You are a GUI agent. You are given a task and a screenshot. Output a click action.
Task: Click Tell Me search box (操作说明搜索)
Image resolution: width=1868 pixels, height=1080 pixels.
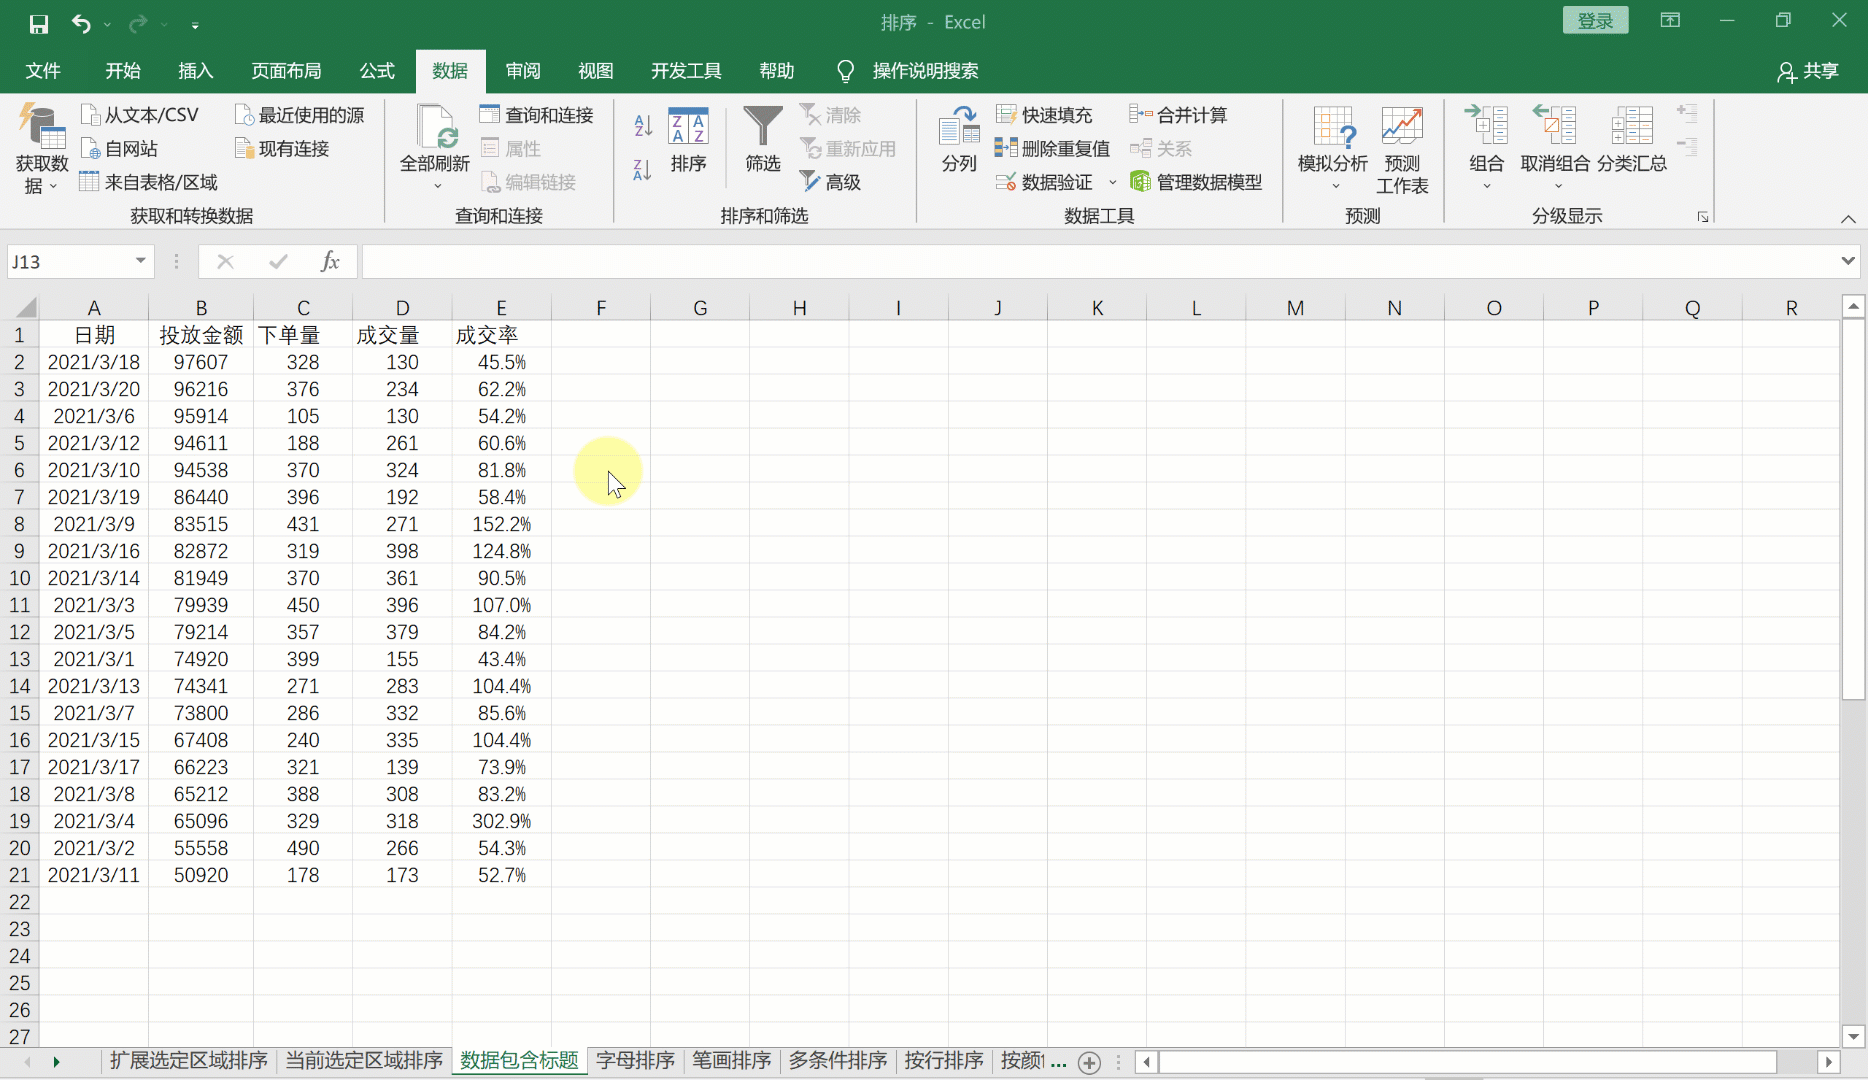point(925,71)
